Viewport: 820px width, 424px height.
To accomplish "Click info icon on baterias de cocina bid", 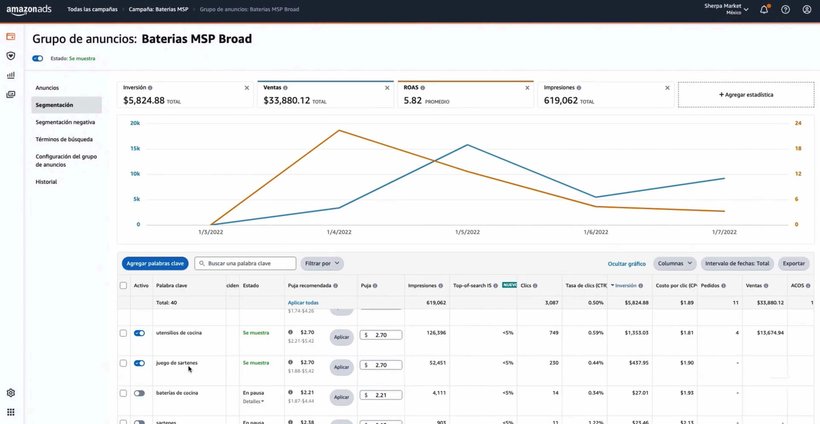I will [290, 392].
